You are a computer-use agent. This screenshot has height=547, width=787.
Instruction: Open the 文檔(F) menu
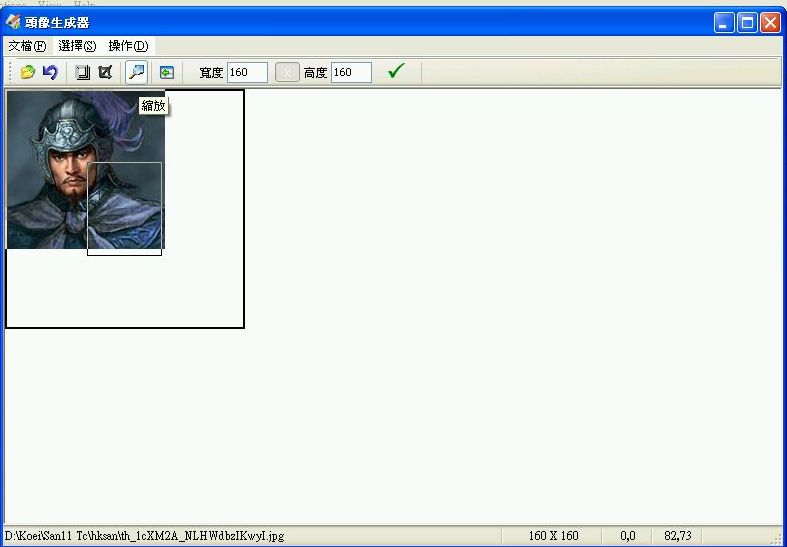(27, 46)
